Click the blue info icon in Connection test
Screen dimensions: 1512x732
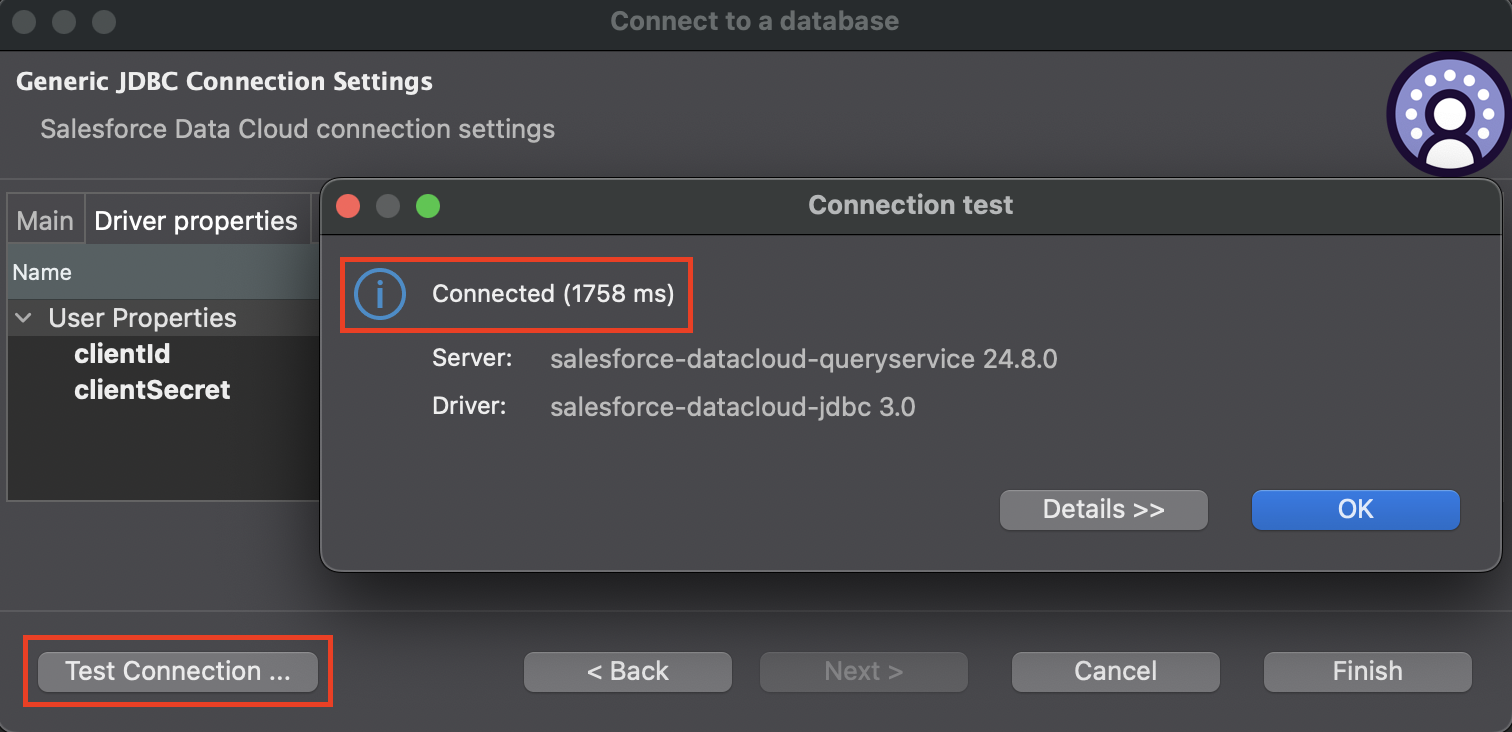coord(380,294)
